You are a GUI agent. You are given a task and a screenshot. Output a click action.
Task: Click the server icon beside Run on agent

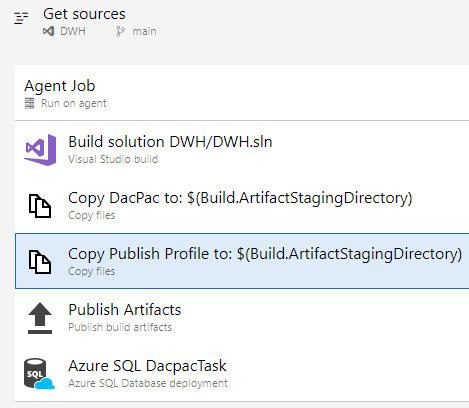point(30,103)
